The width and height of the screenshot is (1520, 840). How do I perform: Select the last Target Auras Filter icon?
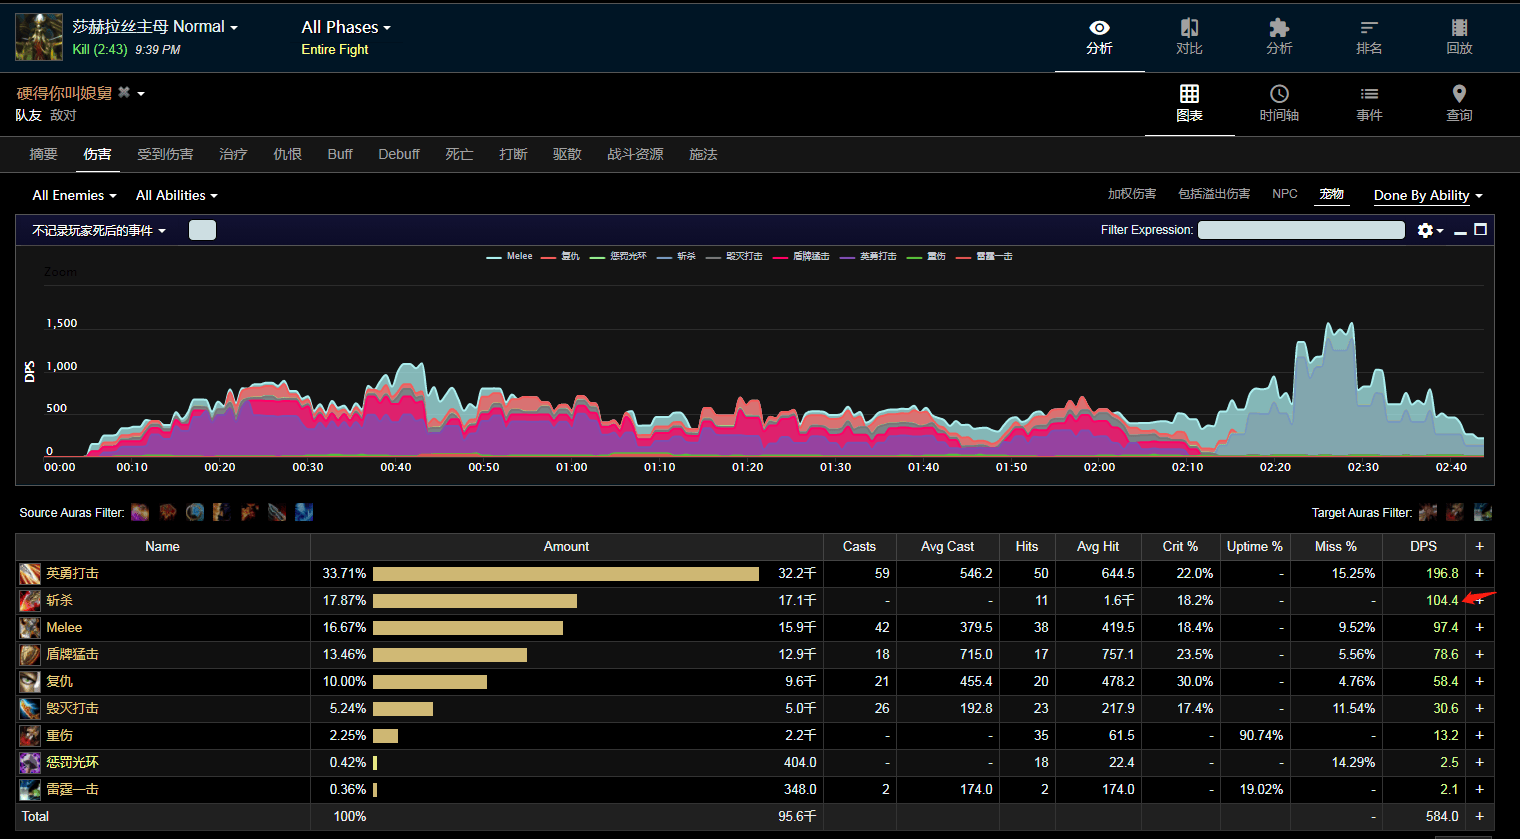click(1483, 512)
